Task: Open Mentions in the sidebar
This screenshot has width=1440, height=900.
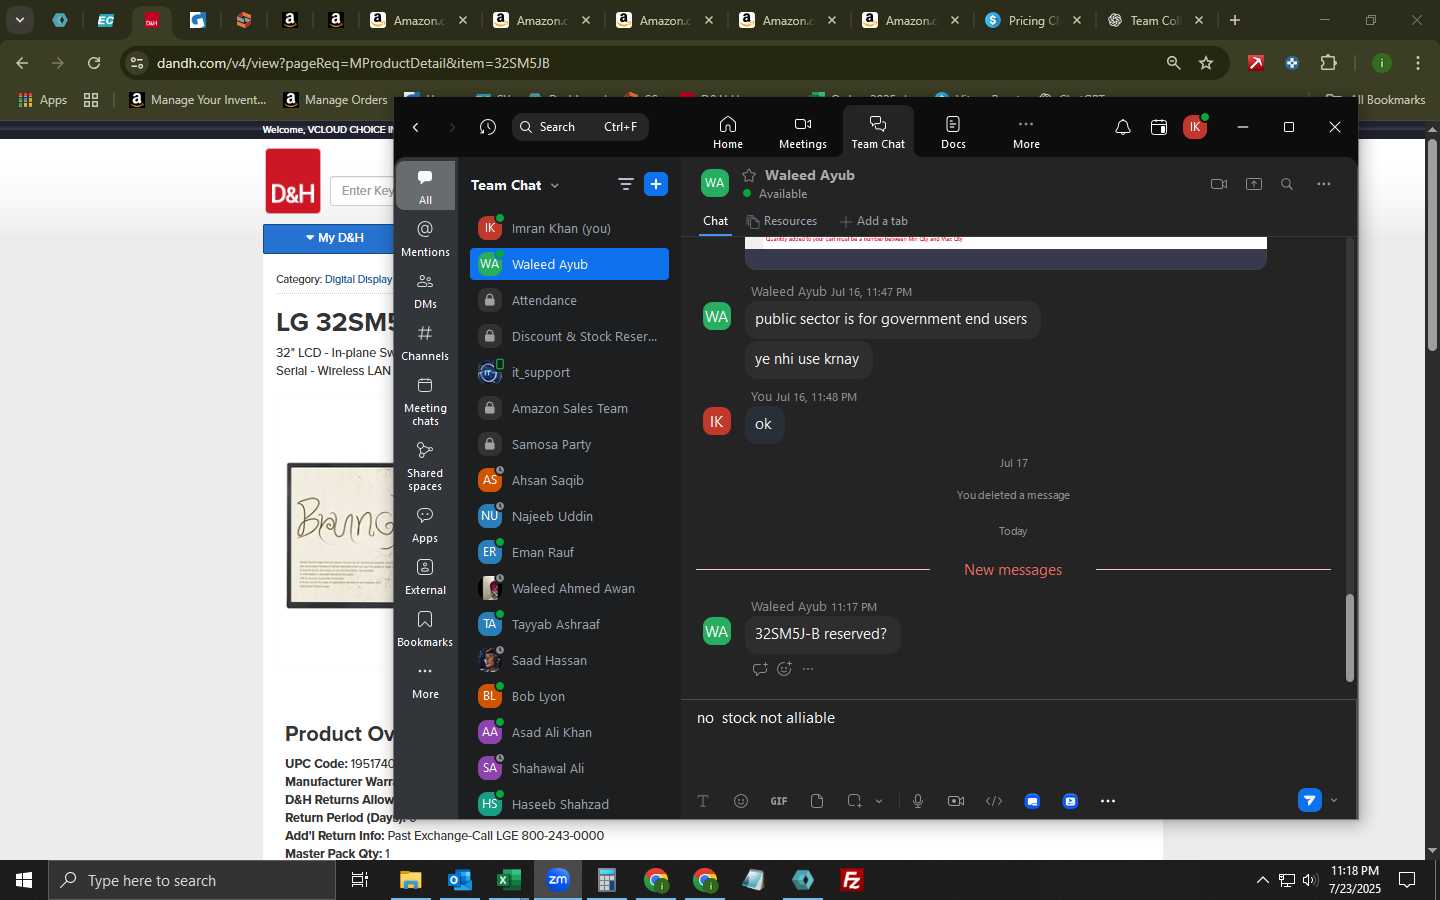Action: 425,239
